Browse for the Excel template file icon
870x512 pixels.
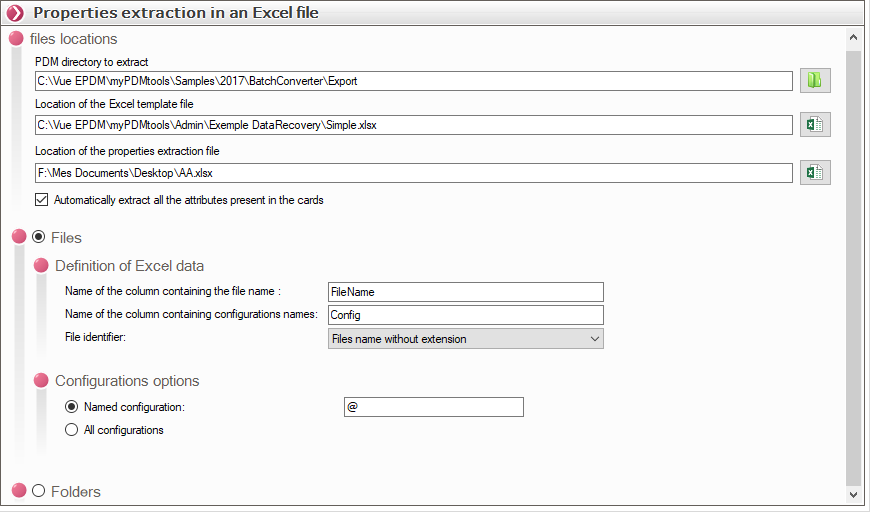[x=815, y=125]
